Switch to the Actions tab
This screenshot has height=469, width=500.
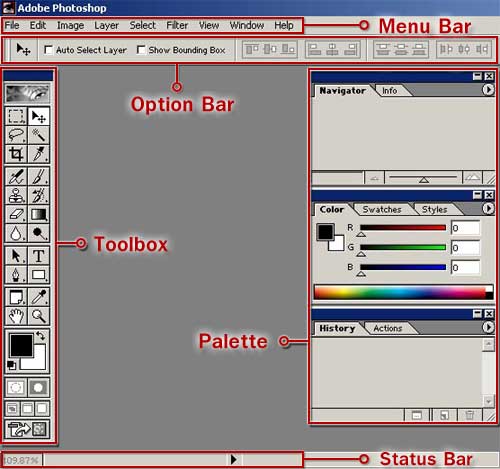(388, 328)
